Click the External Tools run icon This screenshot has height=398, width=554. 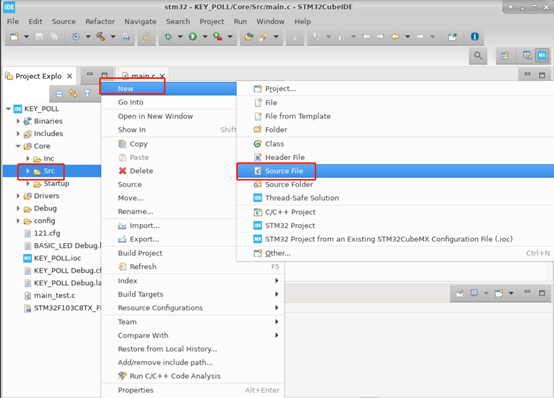218,36
